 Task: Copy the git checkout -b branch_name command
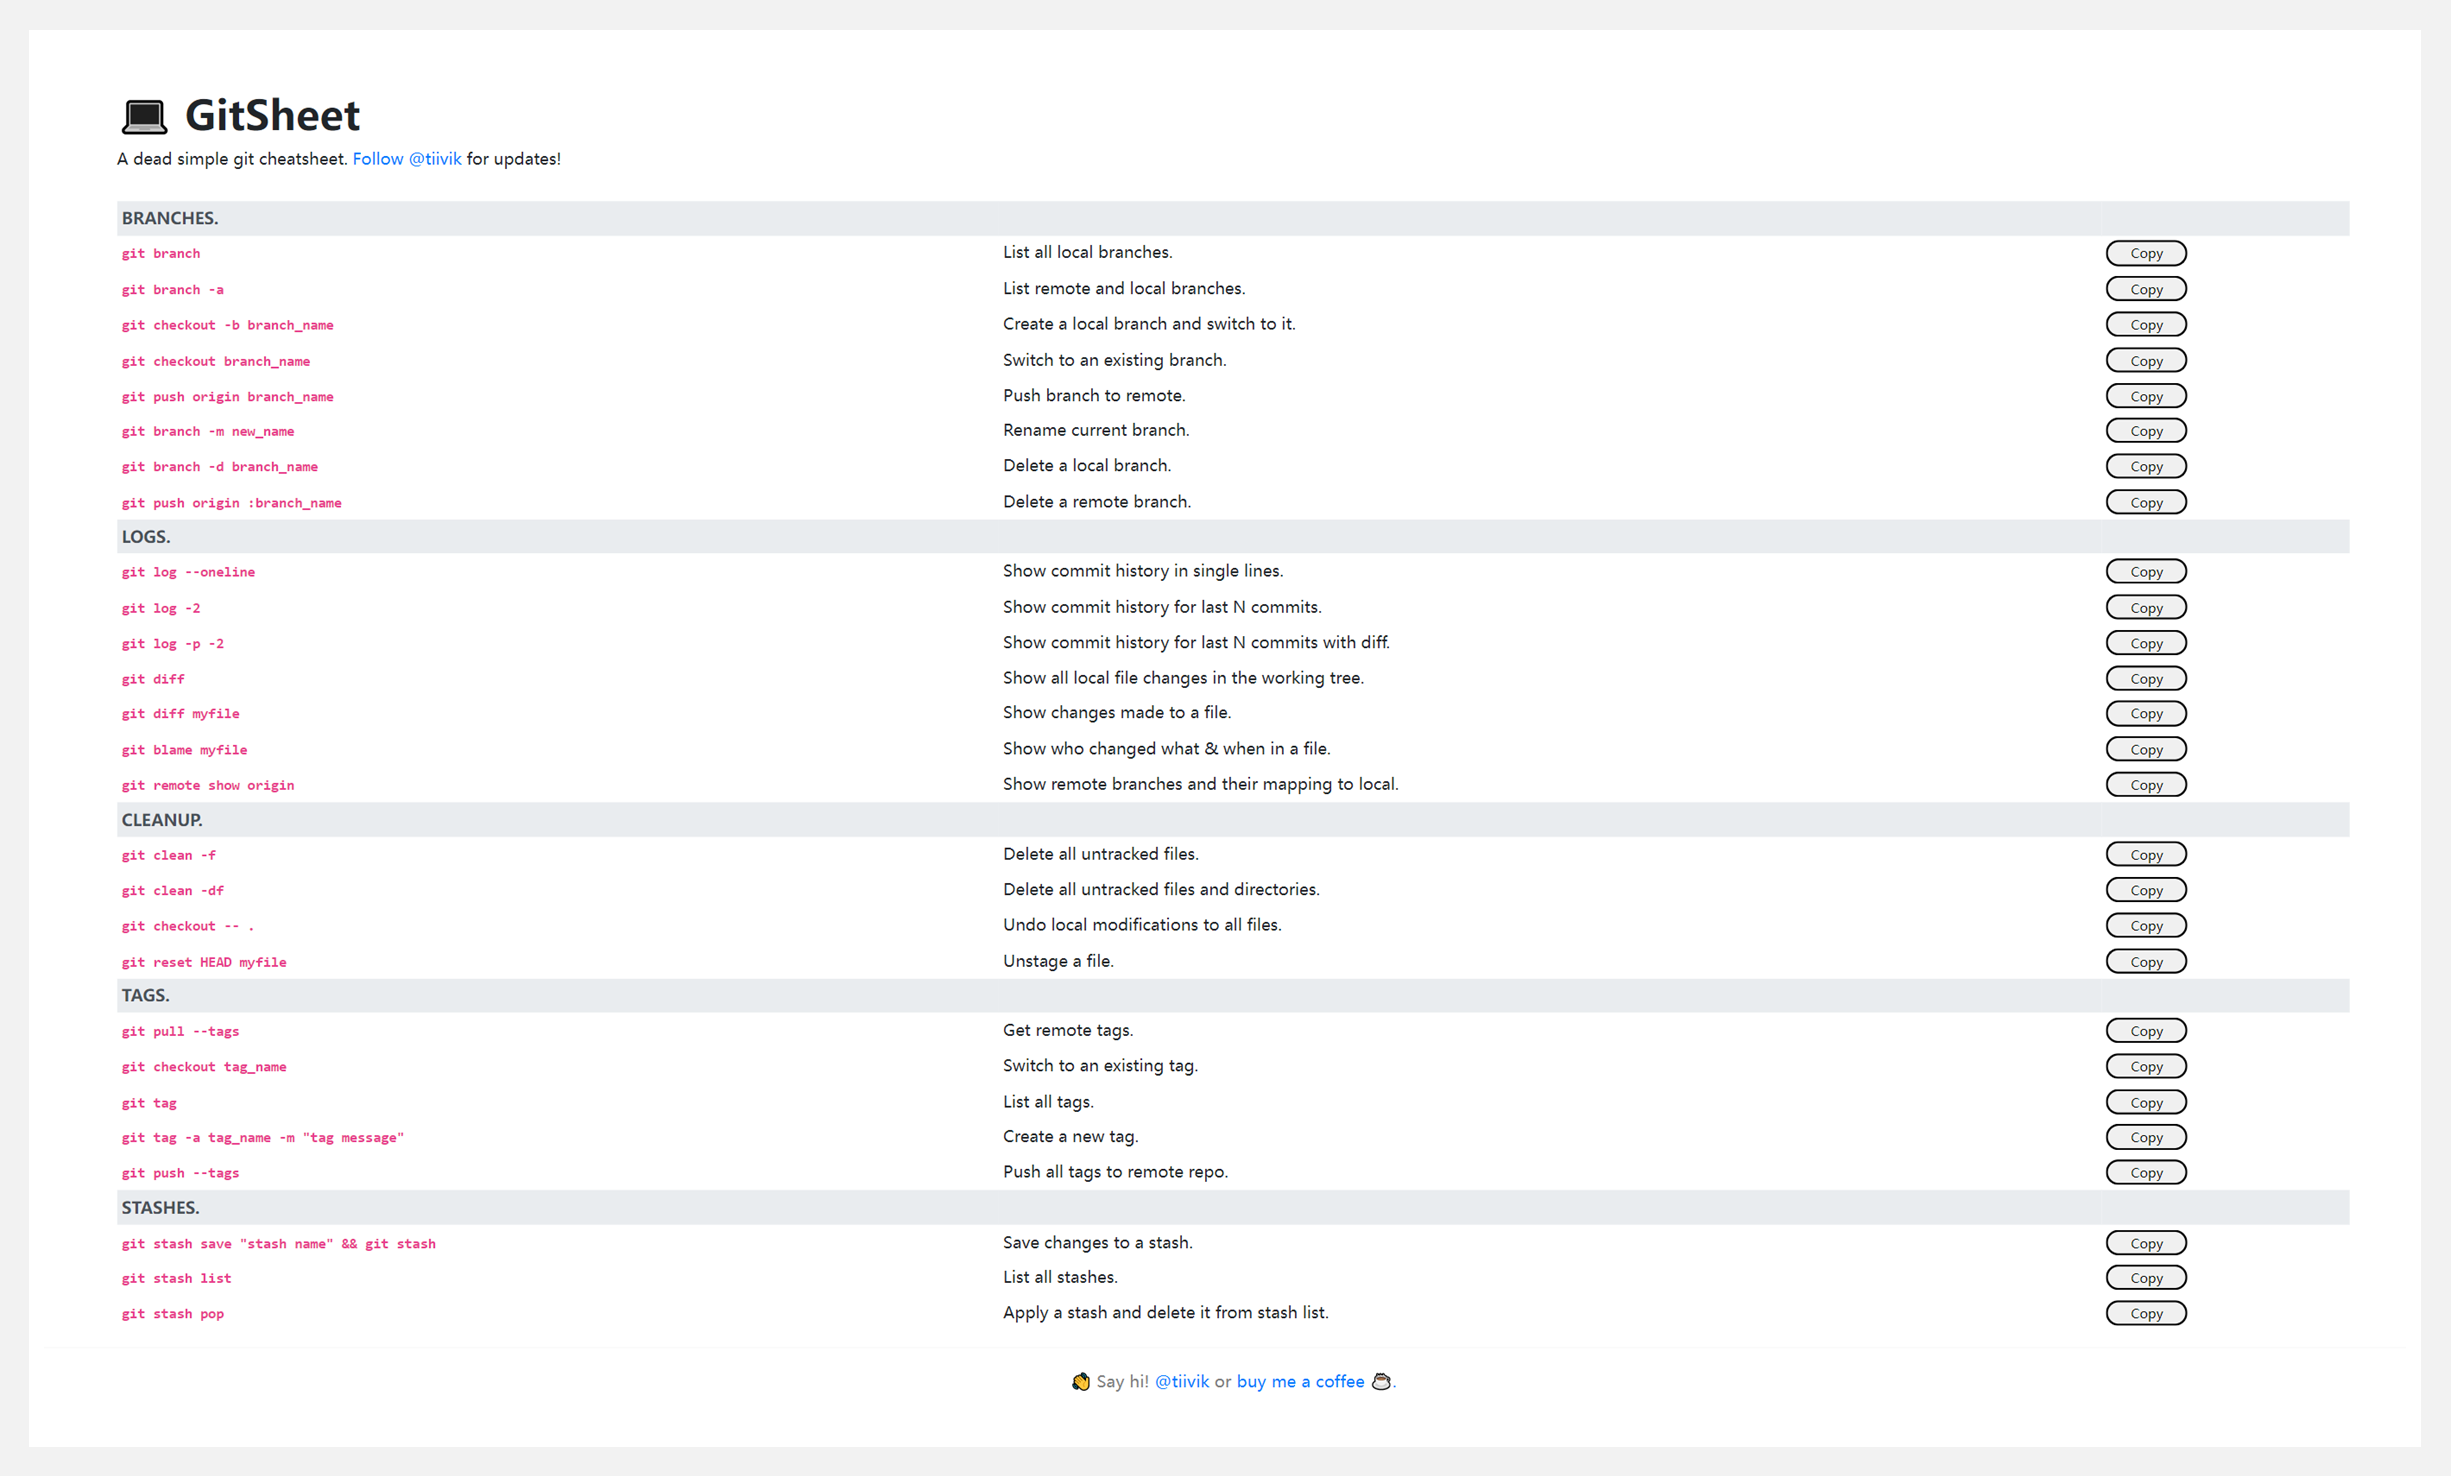click(x=2145, y=325)
